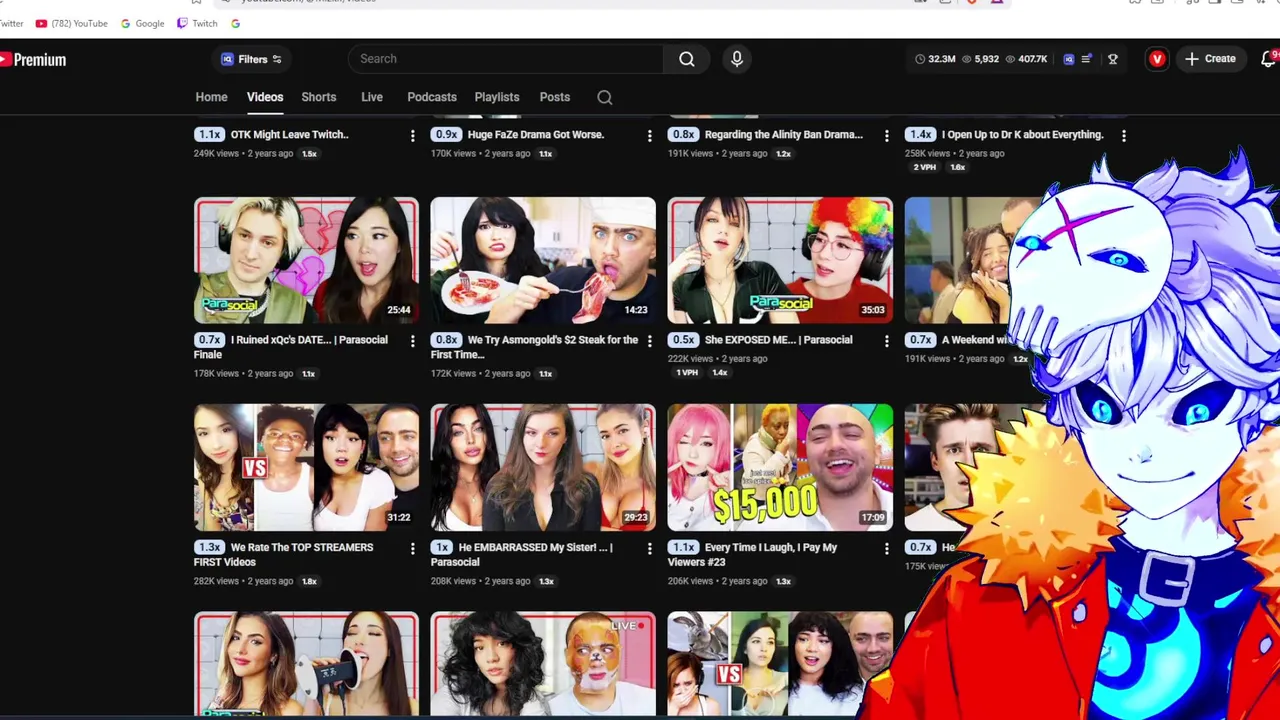Open menu for OTK Might Leave Twitch video
This screenshot has width=1280, height=720.
(x=412, y=135)
